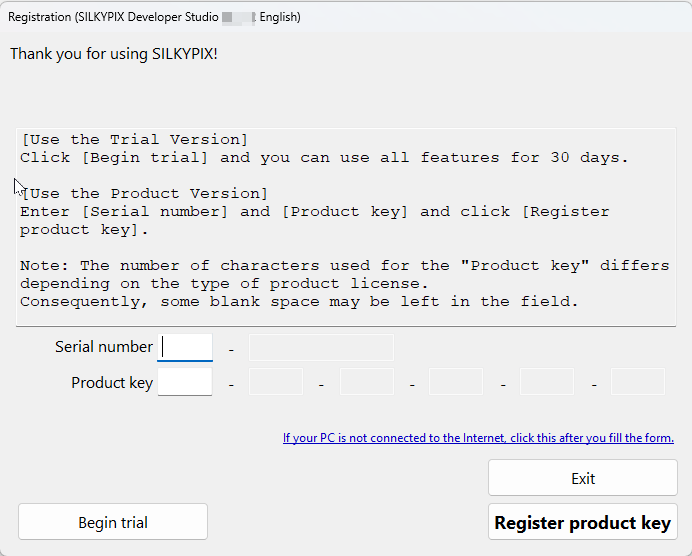Click the "Product key" label

(x=112, y=383)
